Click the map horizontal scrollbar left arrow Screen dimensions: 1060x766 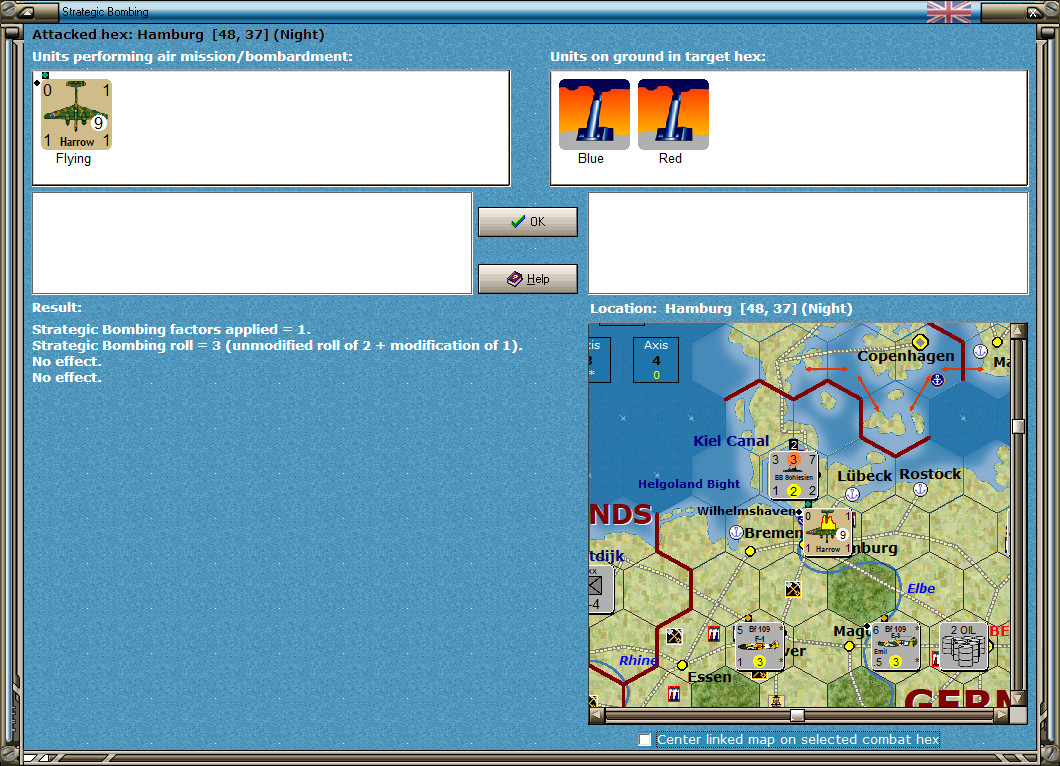(x=596, y=715)
